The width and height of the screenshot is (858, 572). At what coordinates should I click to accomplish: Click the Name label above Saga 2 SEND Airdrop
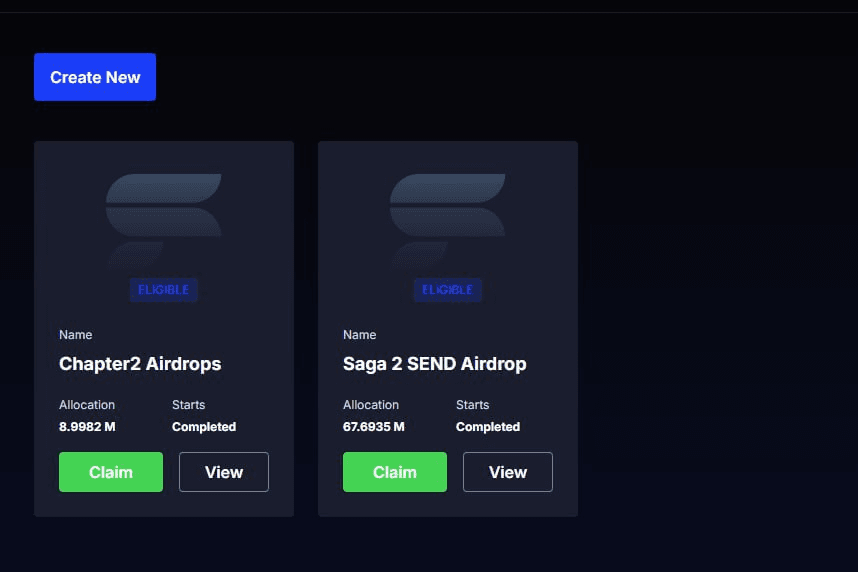click(x=360, y=335)
